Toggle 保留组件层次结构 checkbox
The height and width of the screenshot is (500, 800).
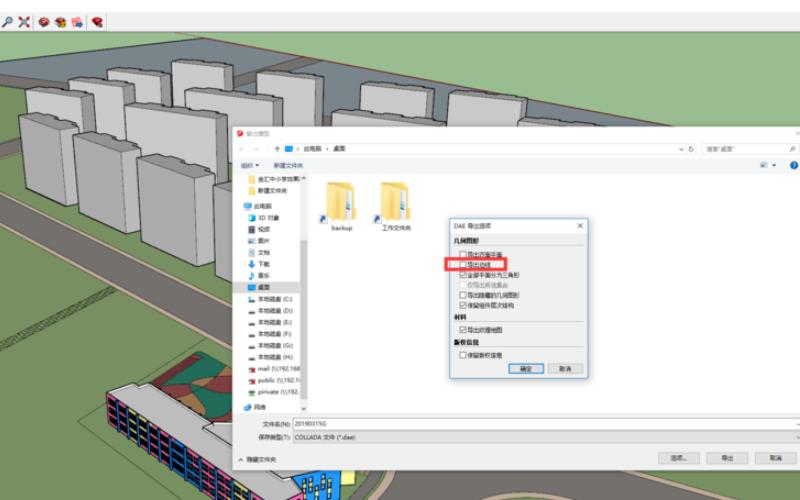tap(463, 305)
